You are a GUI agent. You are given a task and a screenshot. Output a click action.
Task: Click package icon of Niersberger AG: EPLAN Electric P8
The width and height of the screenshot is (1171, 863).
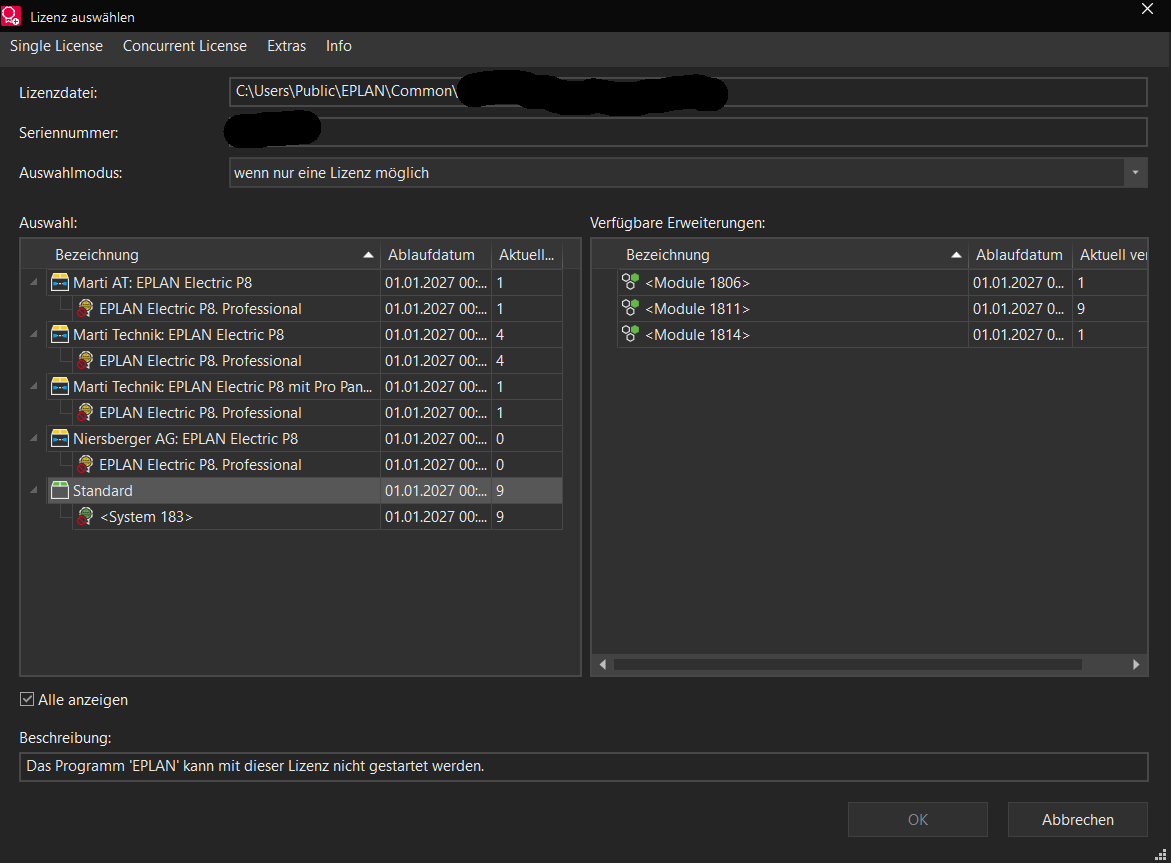pos(60,438)
